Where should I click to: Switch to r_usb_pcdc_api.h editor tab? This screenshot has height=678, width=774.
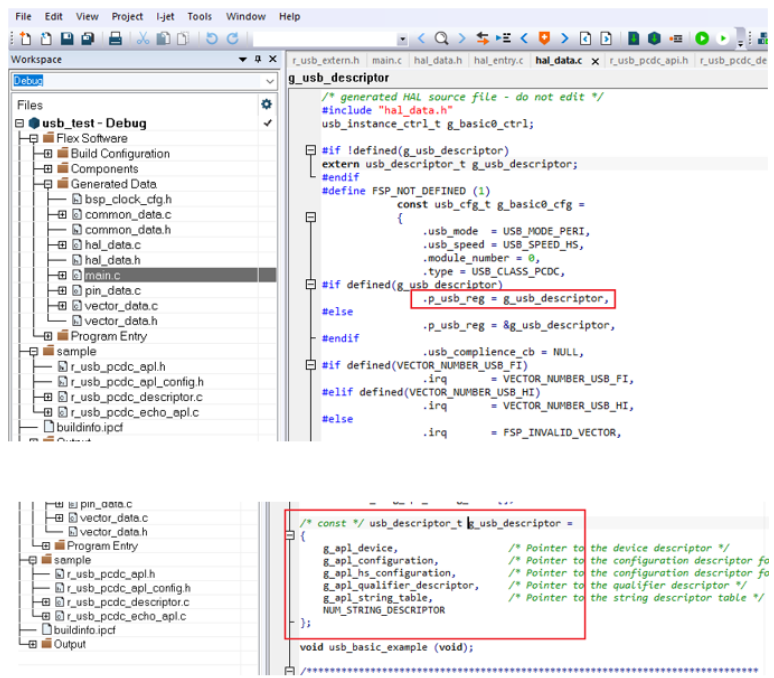pos(649,60)
